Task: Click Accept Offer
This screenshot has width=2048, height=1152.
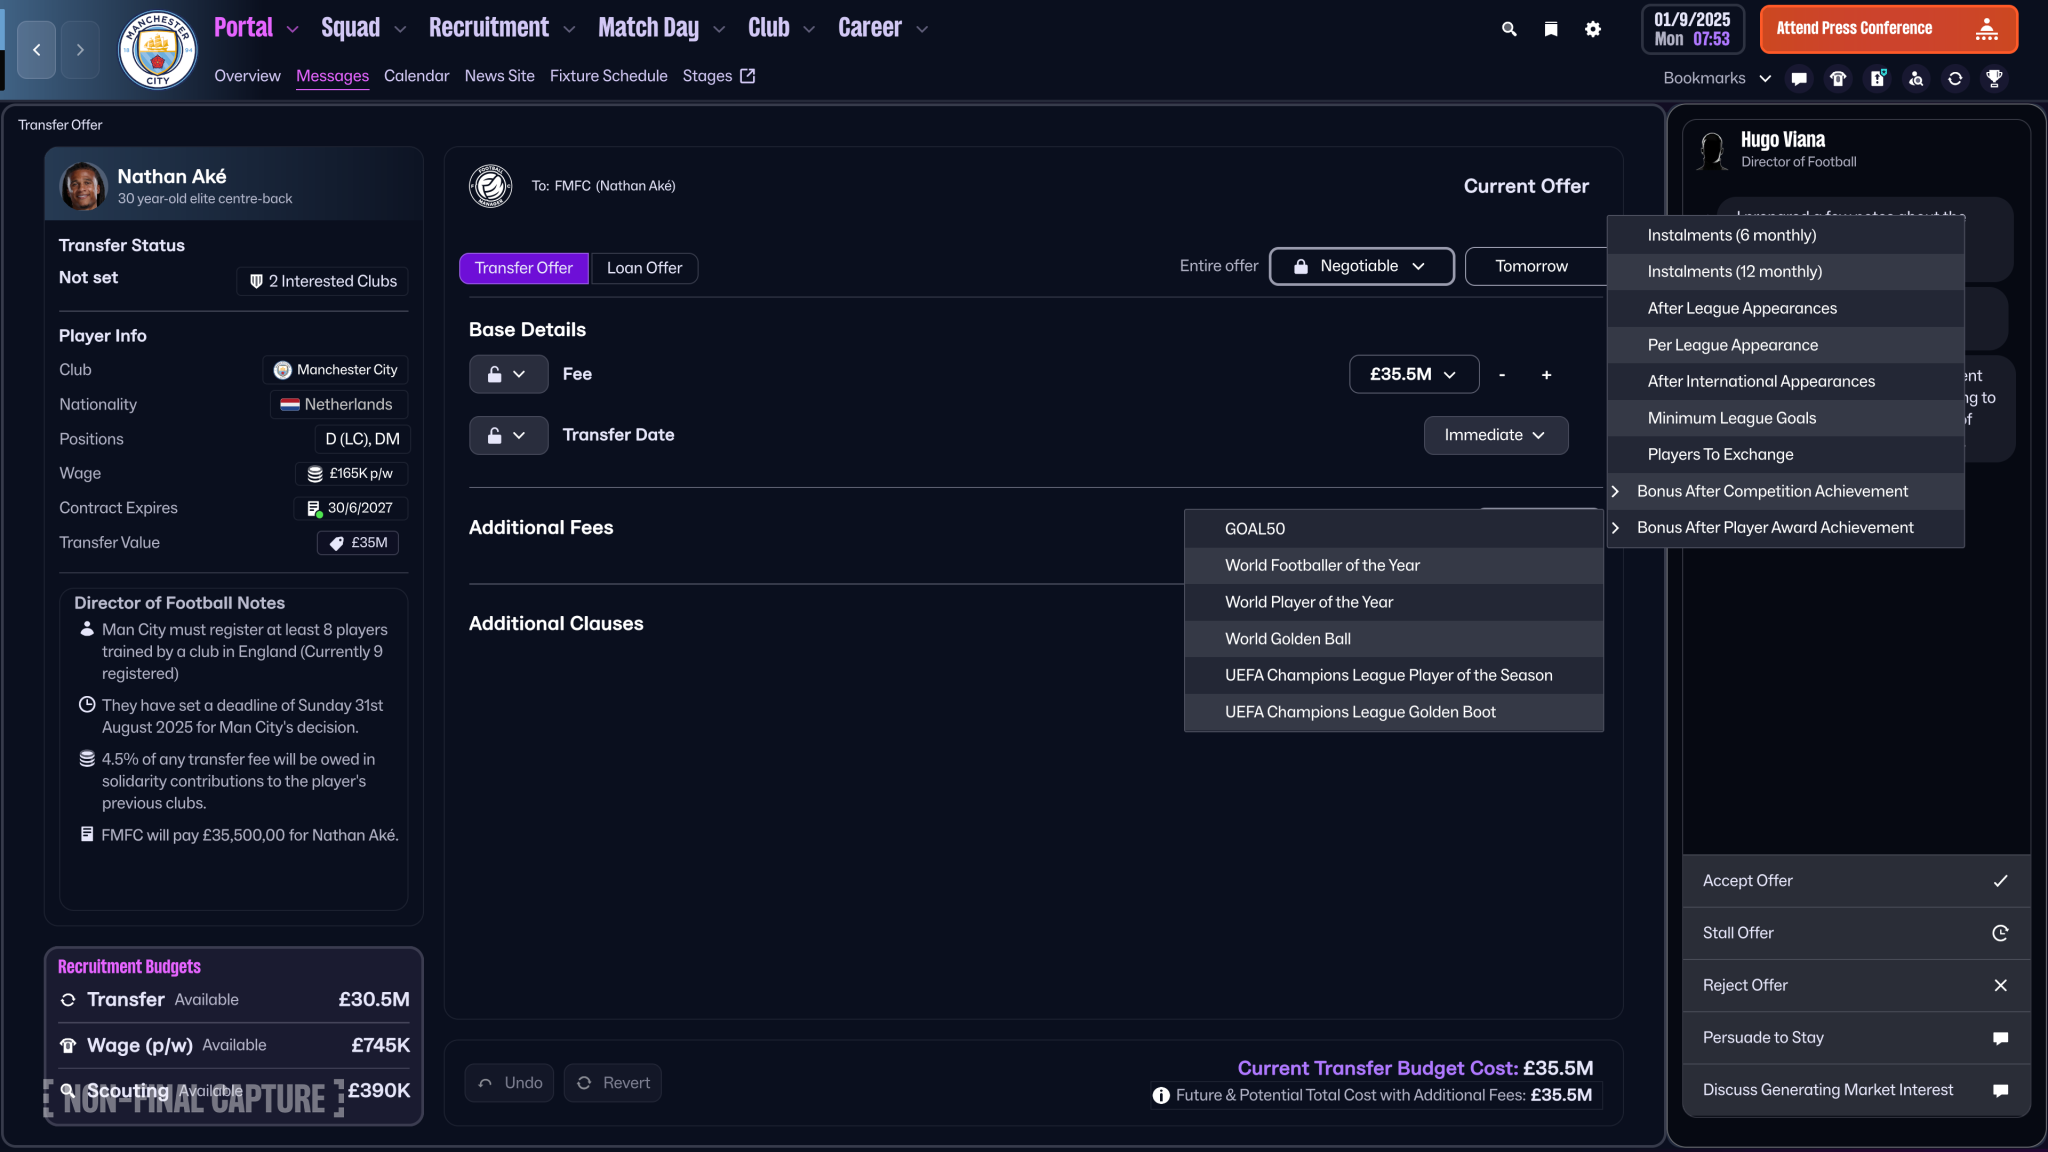Action: click(x=1854, y=880)
